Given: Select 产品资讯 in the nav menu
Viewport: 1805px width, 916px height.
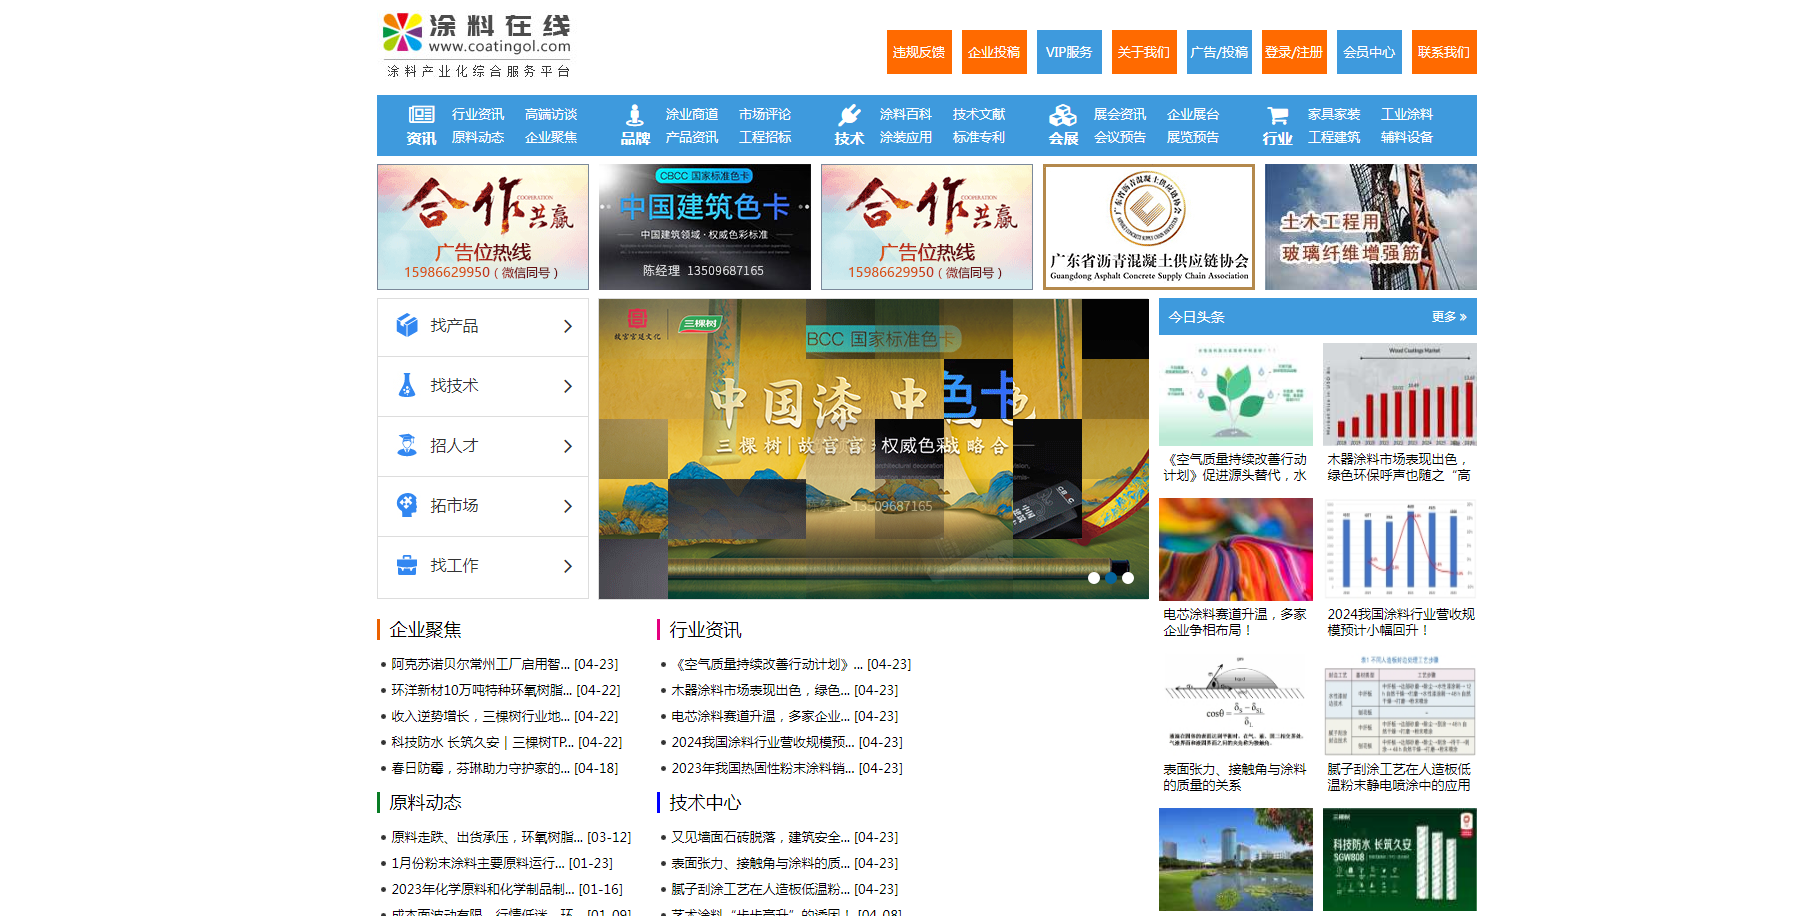Looking at the screenshot, I should point(692,137).
